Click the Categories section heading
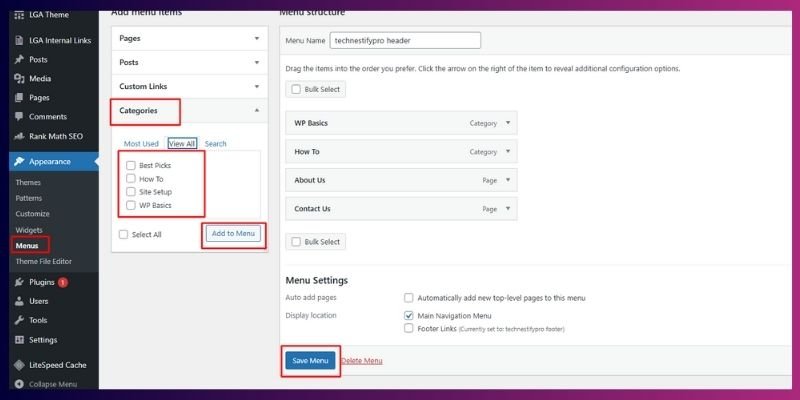 138,110
